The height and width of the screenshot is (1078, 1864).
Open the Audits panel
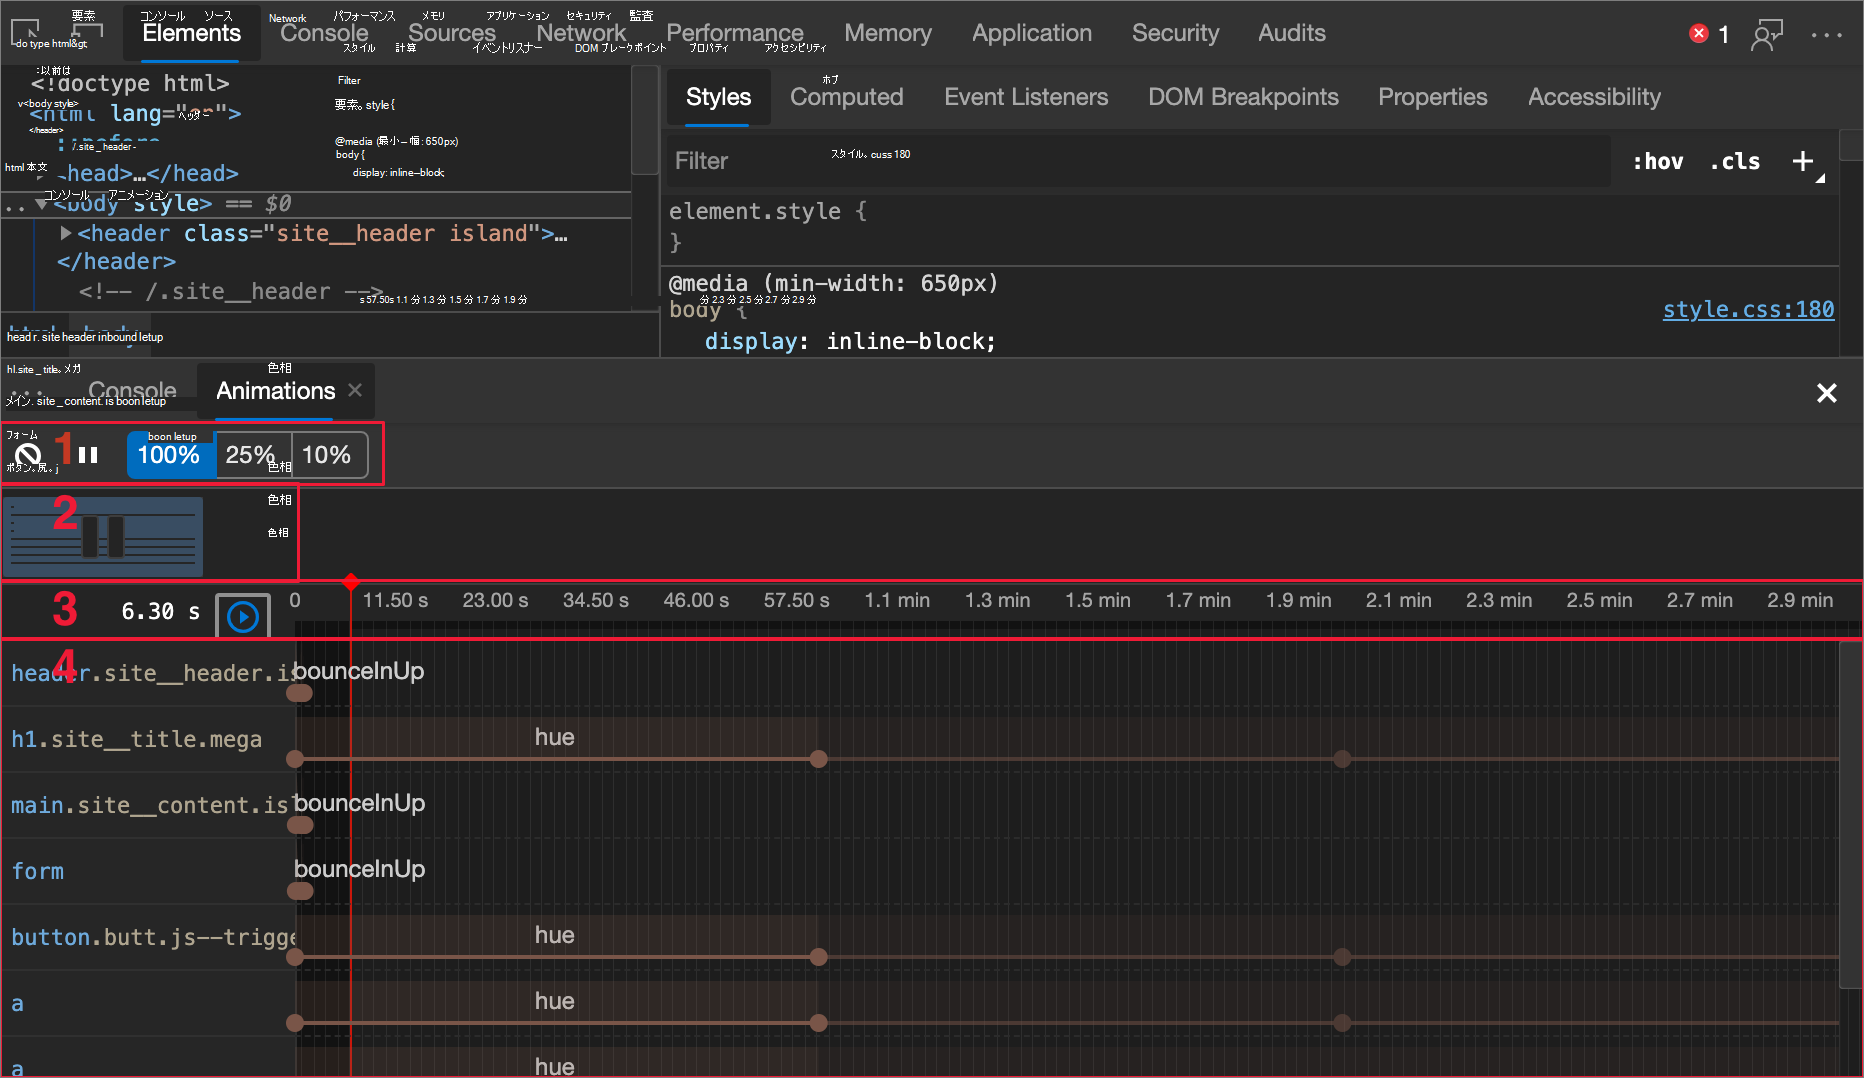tap(1292, 33)
